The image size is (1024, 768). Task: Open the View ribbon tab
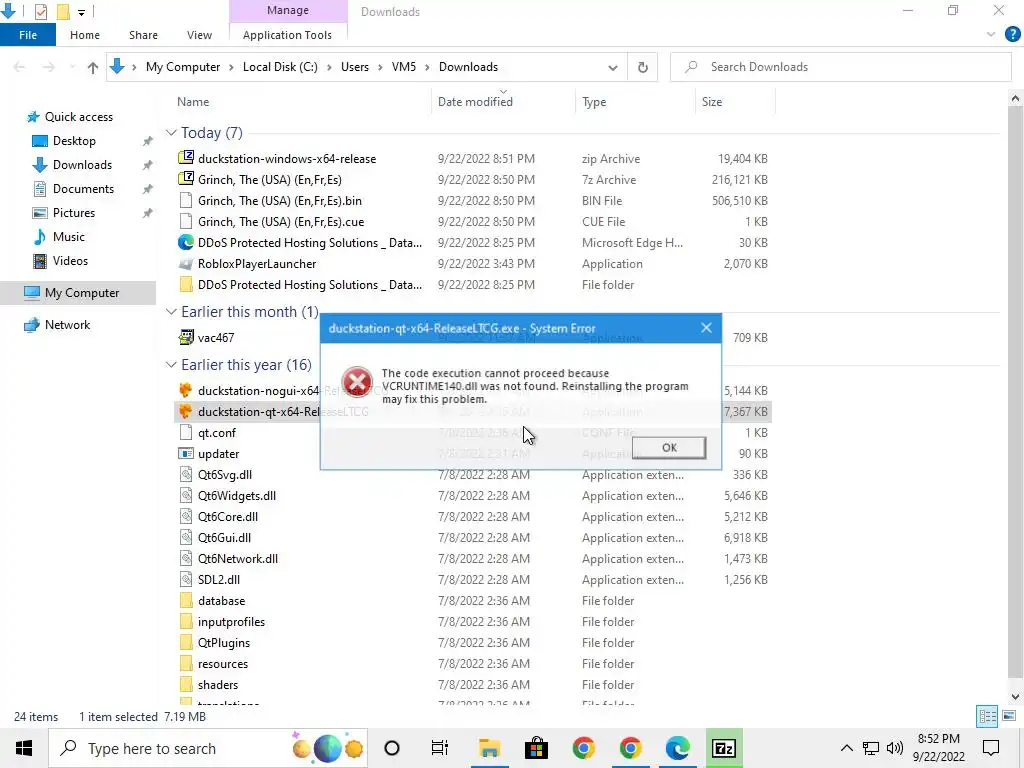click(199, 35)
